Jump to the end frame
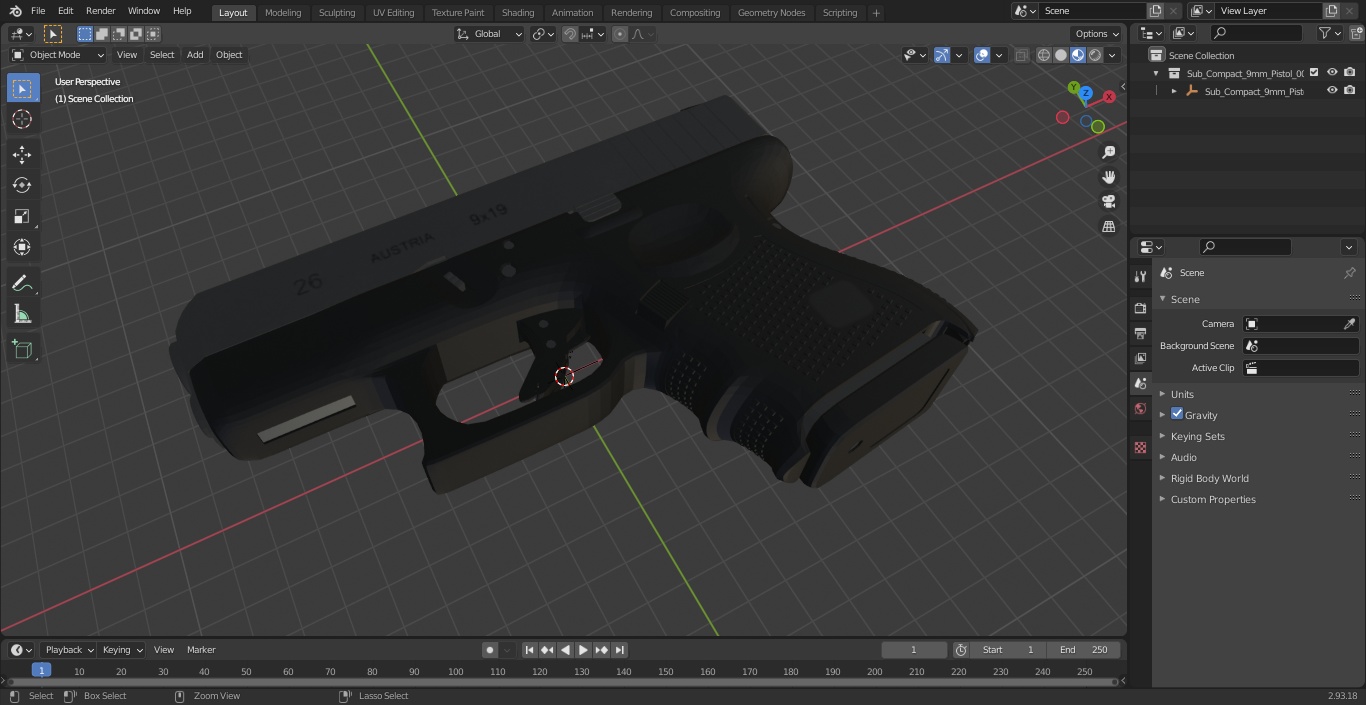This screenshot has height=705, width=1366. click(x=619, y=650)
